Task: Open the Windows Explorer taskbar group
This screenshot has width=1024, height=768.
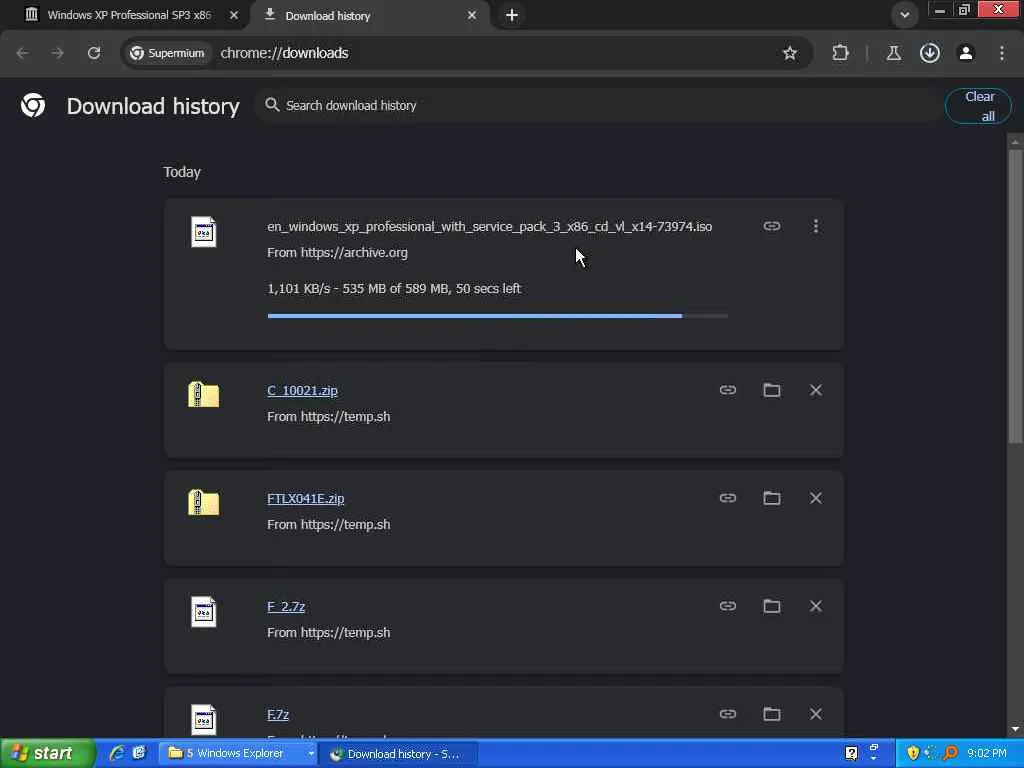Action: point(240,754)
